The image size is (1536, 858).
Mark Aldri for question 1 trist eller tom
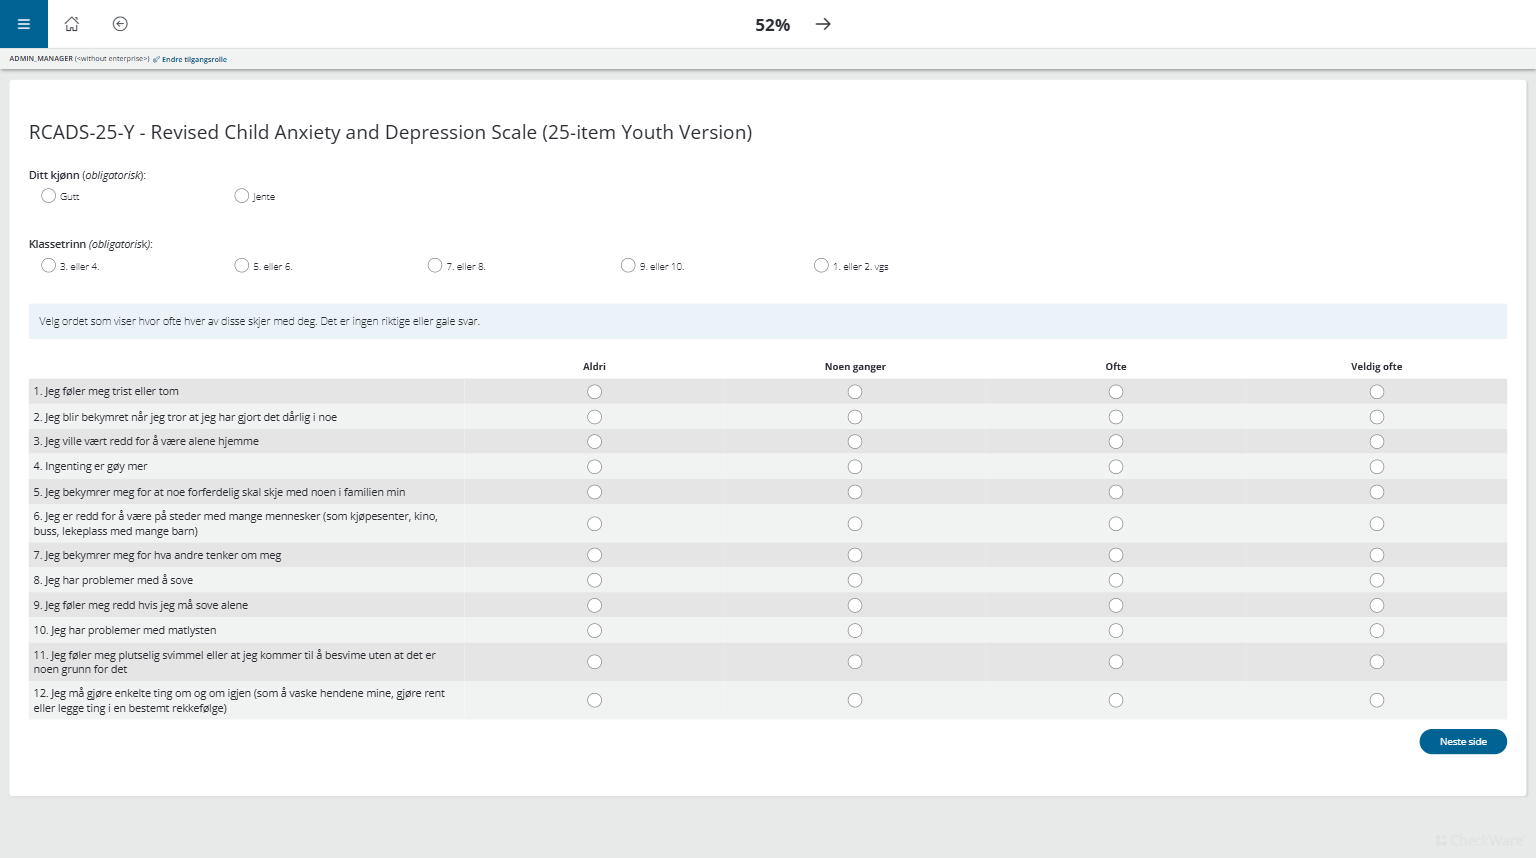[594, 392]
